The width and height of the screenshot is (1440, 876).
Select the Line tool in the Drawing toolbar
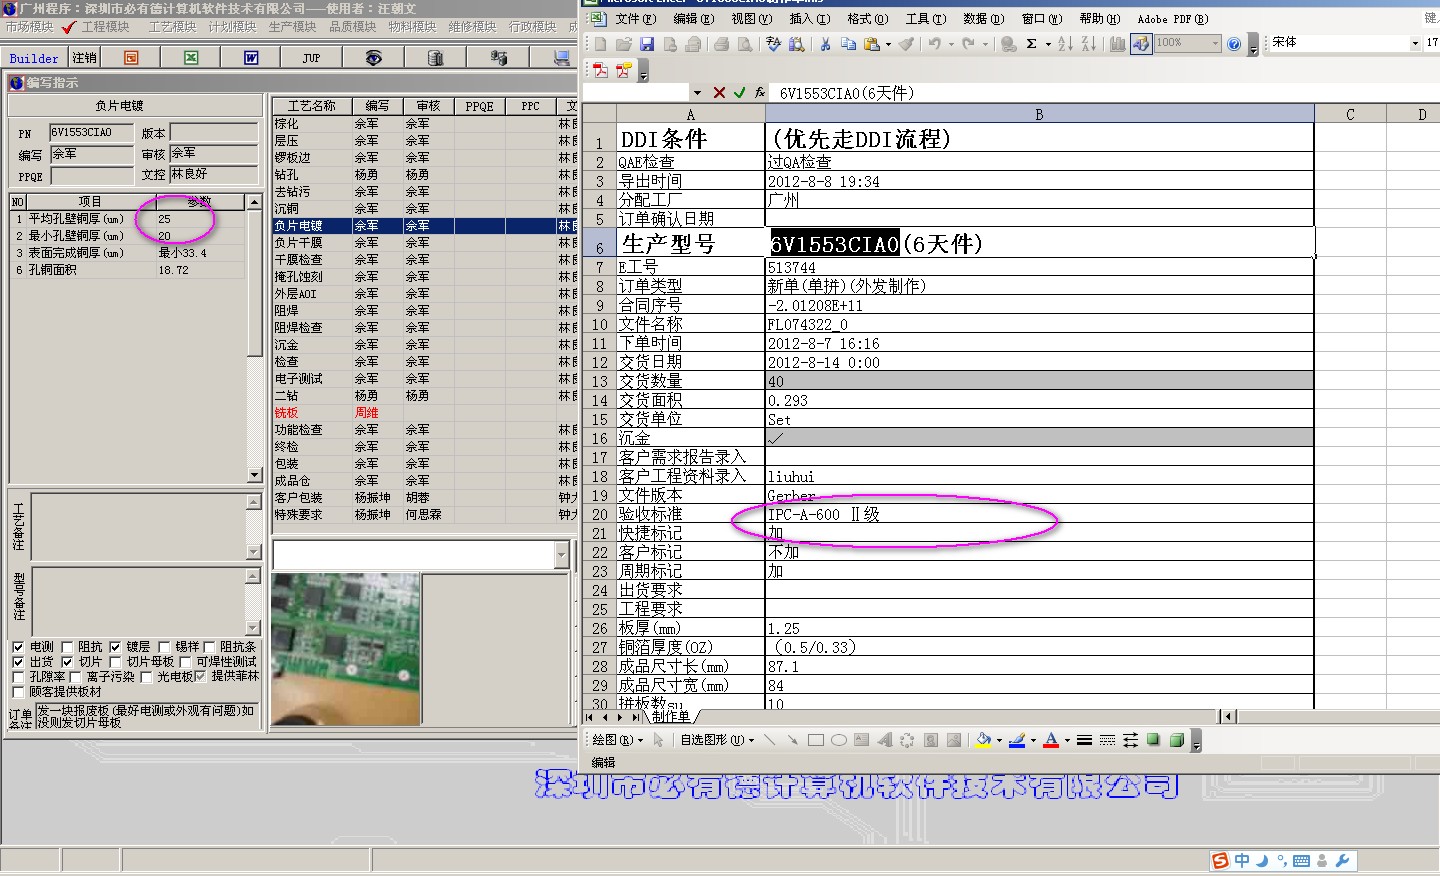[x=769, y=740]
